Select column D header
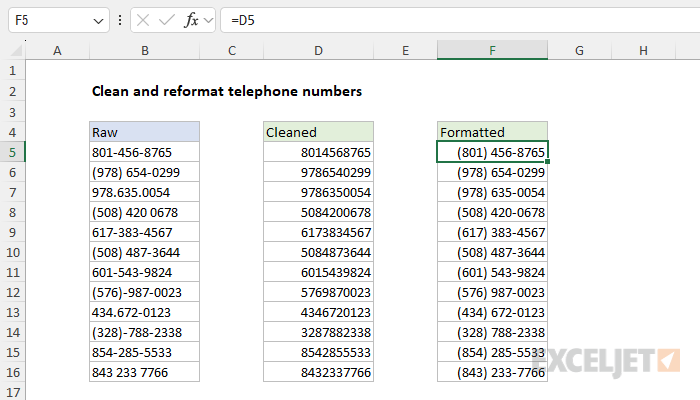 318,50
